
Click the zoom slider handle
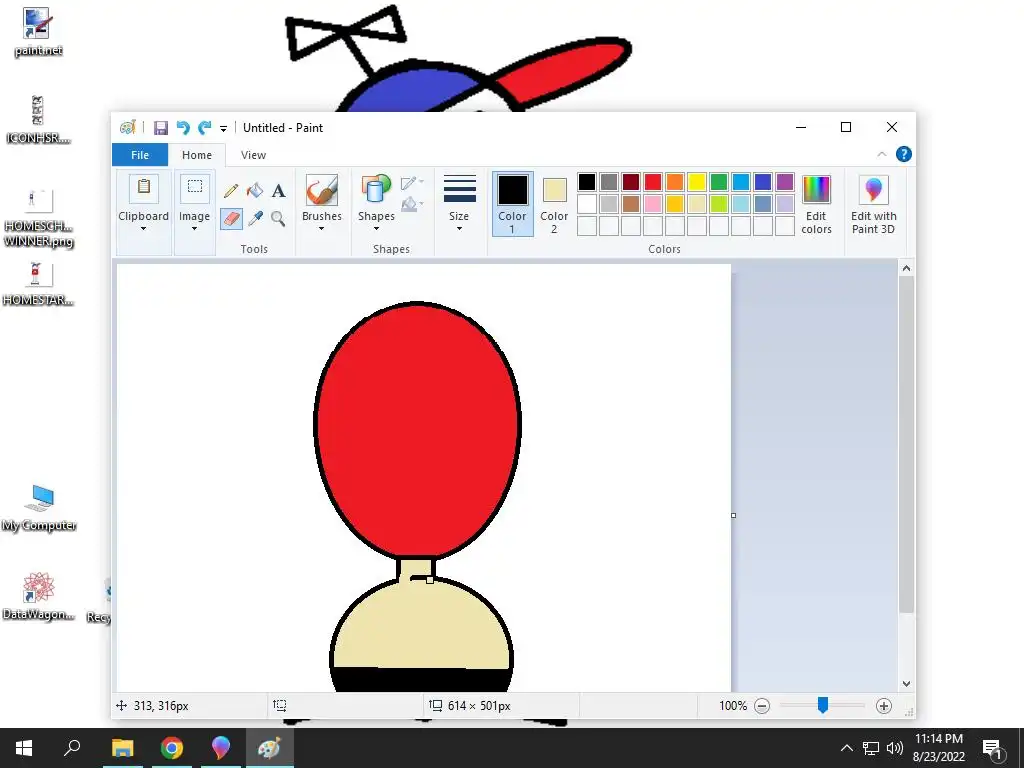pyautogui.click(x=823, y=705)
